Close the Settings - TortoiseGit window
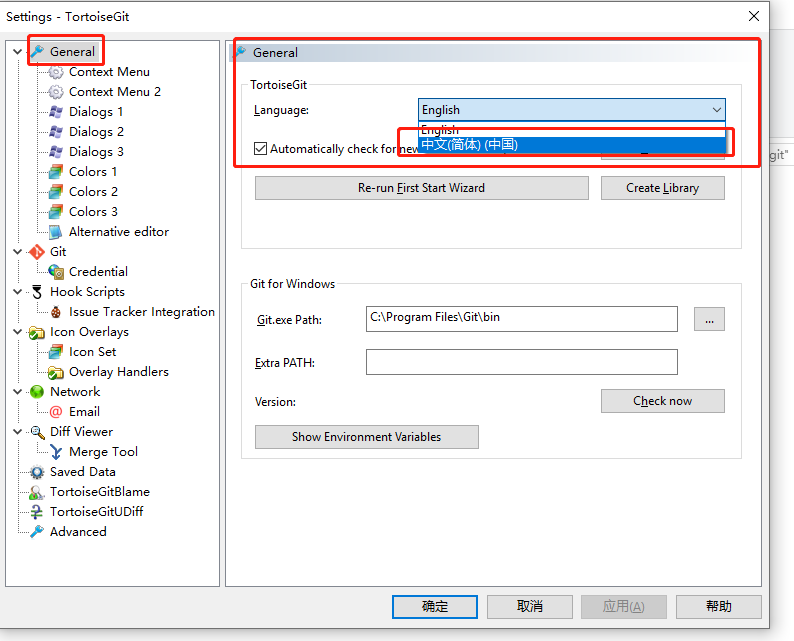Viewport: 794px width, 641px height. pyautogui.click(x=753, y=16)
